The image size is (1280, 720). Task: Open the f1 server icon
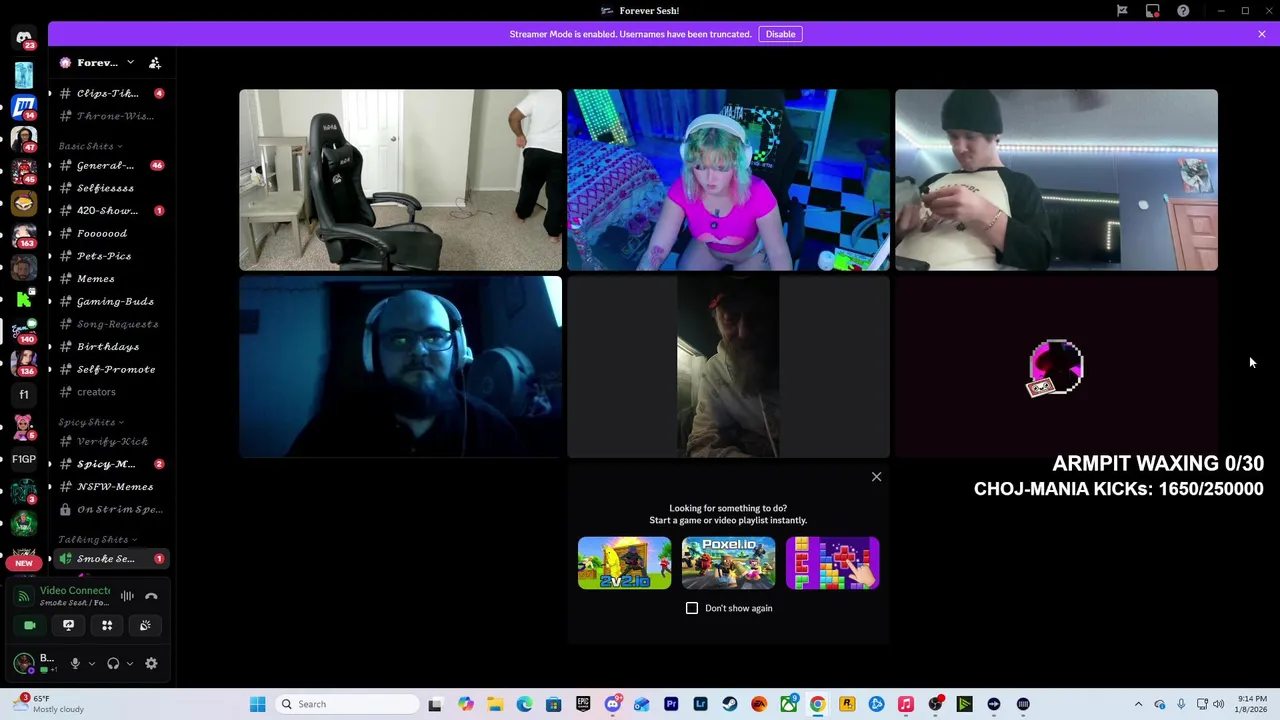24,394
